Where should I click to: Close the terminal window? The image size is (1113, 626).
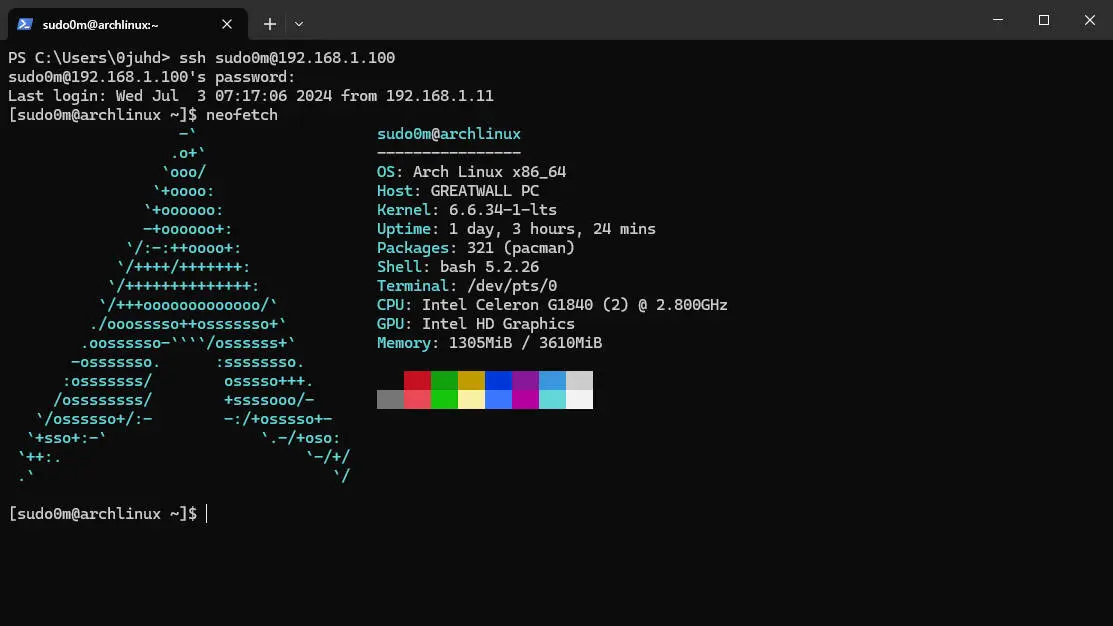[1090, 20]
